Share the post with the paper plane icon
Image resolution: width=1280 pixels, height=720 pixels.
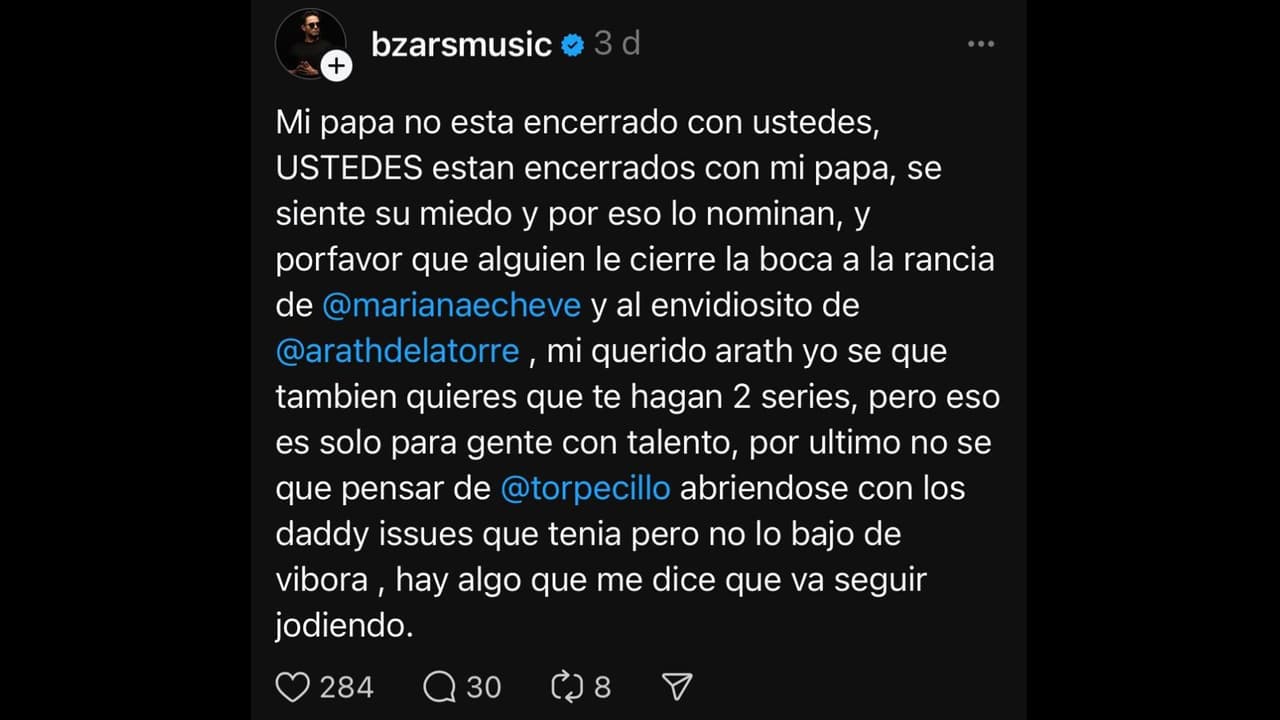[678, 687]
